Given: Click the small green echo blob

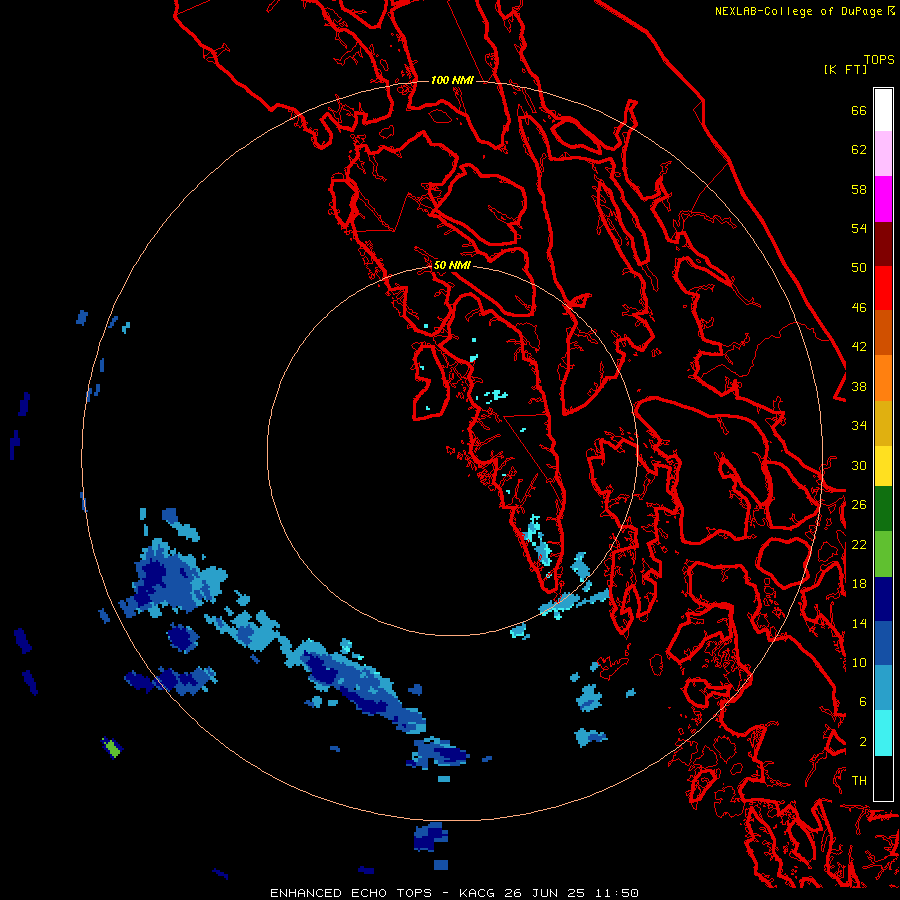Looking at the screenshot, I should point(113,748).
